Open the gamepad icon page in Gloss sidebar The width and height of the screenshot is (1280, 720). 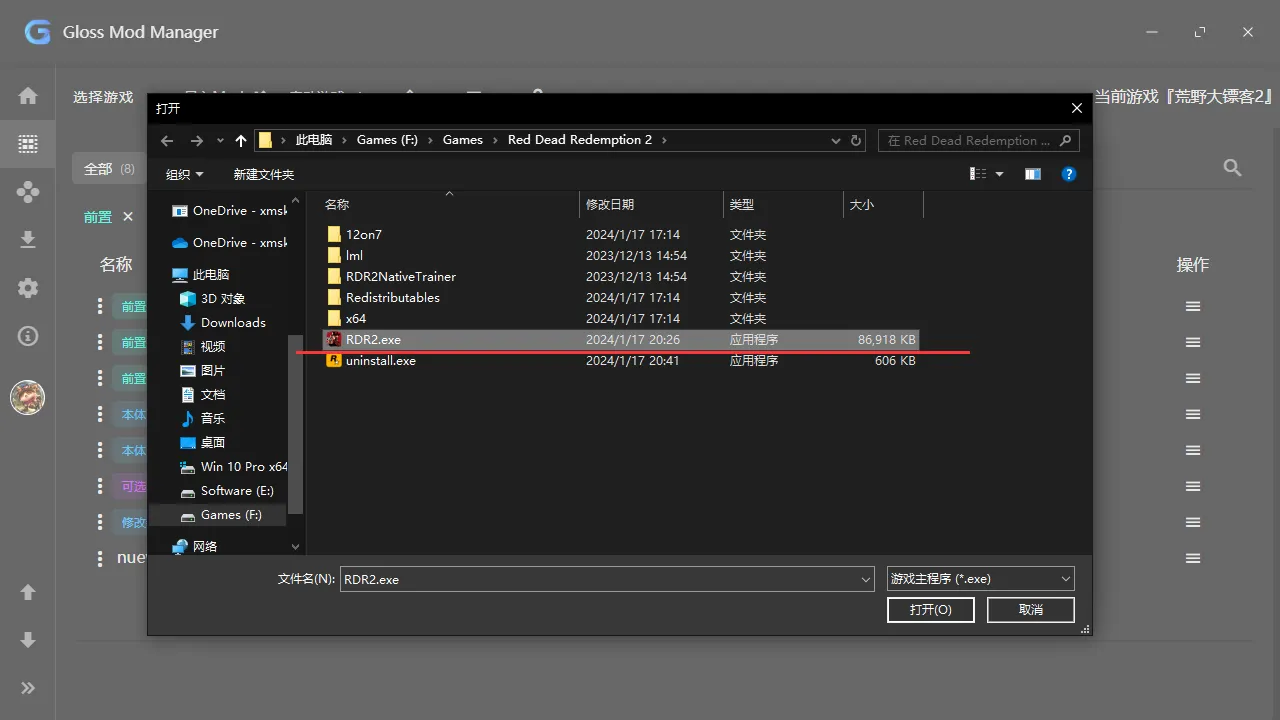pos(28,192)
